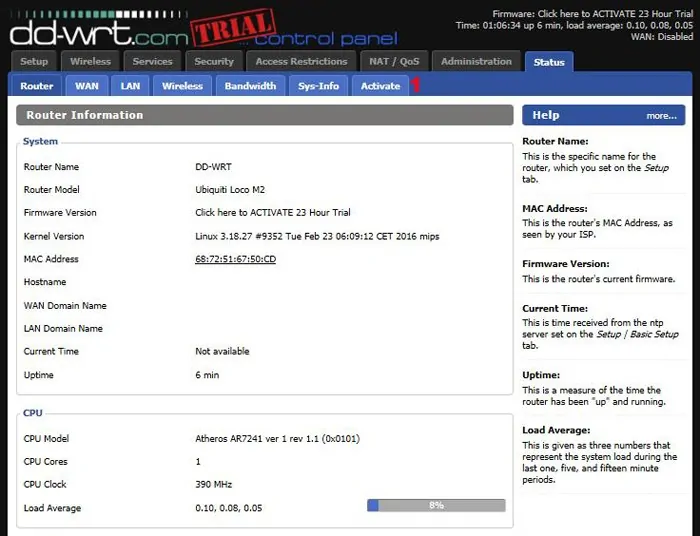Select the Status main tab
The image size is (700, 536).
tap(549, 62)
